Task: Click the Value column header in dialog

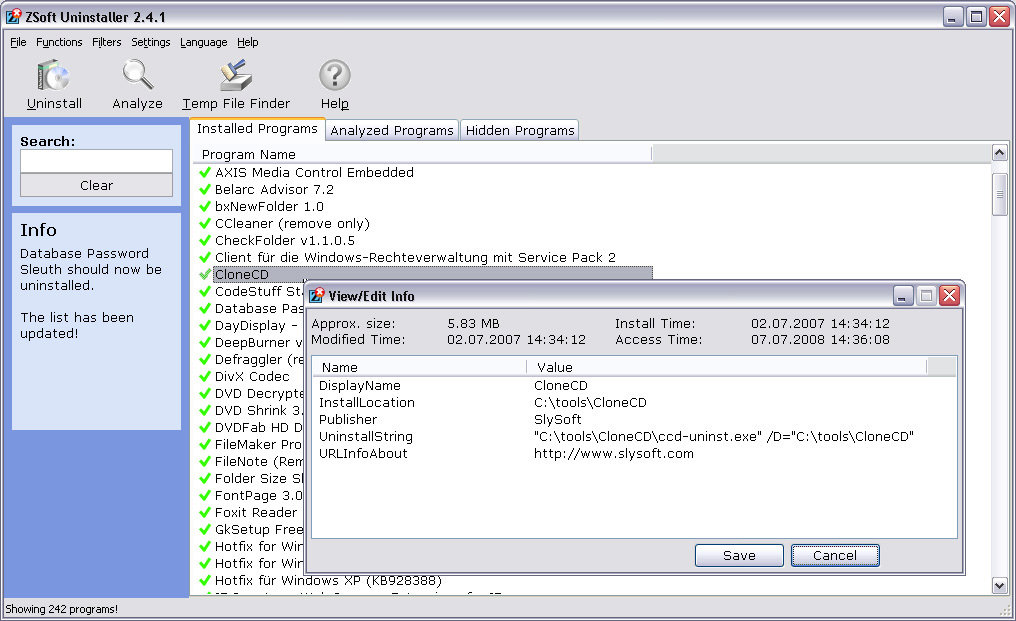Action: (x=726, y=367)
